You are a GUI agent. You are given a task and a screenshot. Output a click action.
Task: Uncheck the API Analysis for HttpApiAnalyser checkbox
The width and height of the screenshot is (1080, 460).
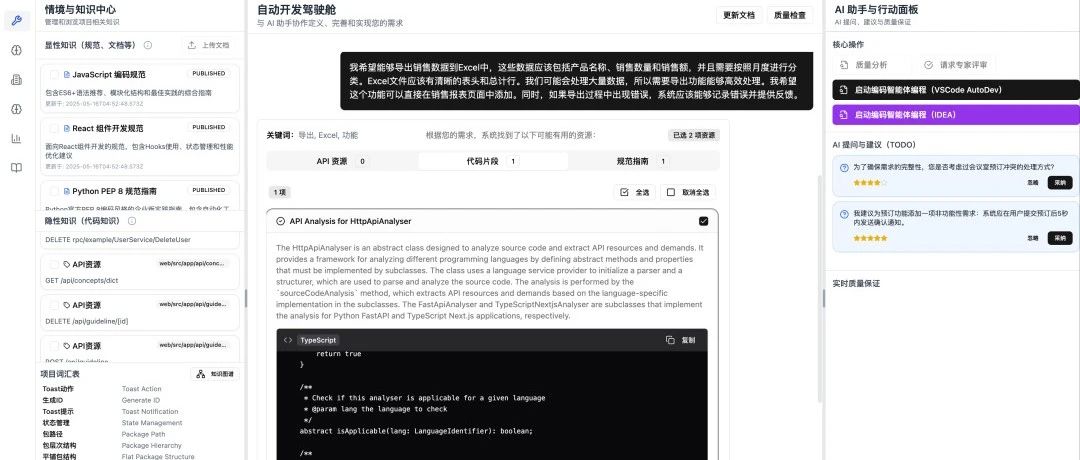click(x=703, y=221)
